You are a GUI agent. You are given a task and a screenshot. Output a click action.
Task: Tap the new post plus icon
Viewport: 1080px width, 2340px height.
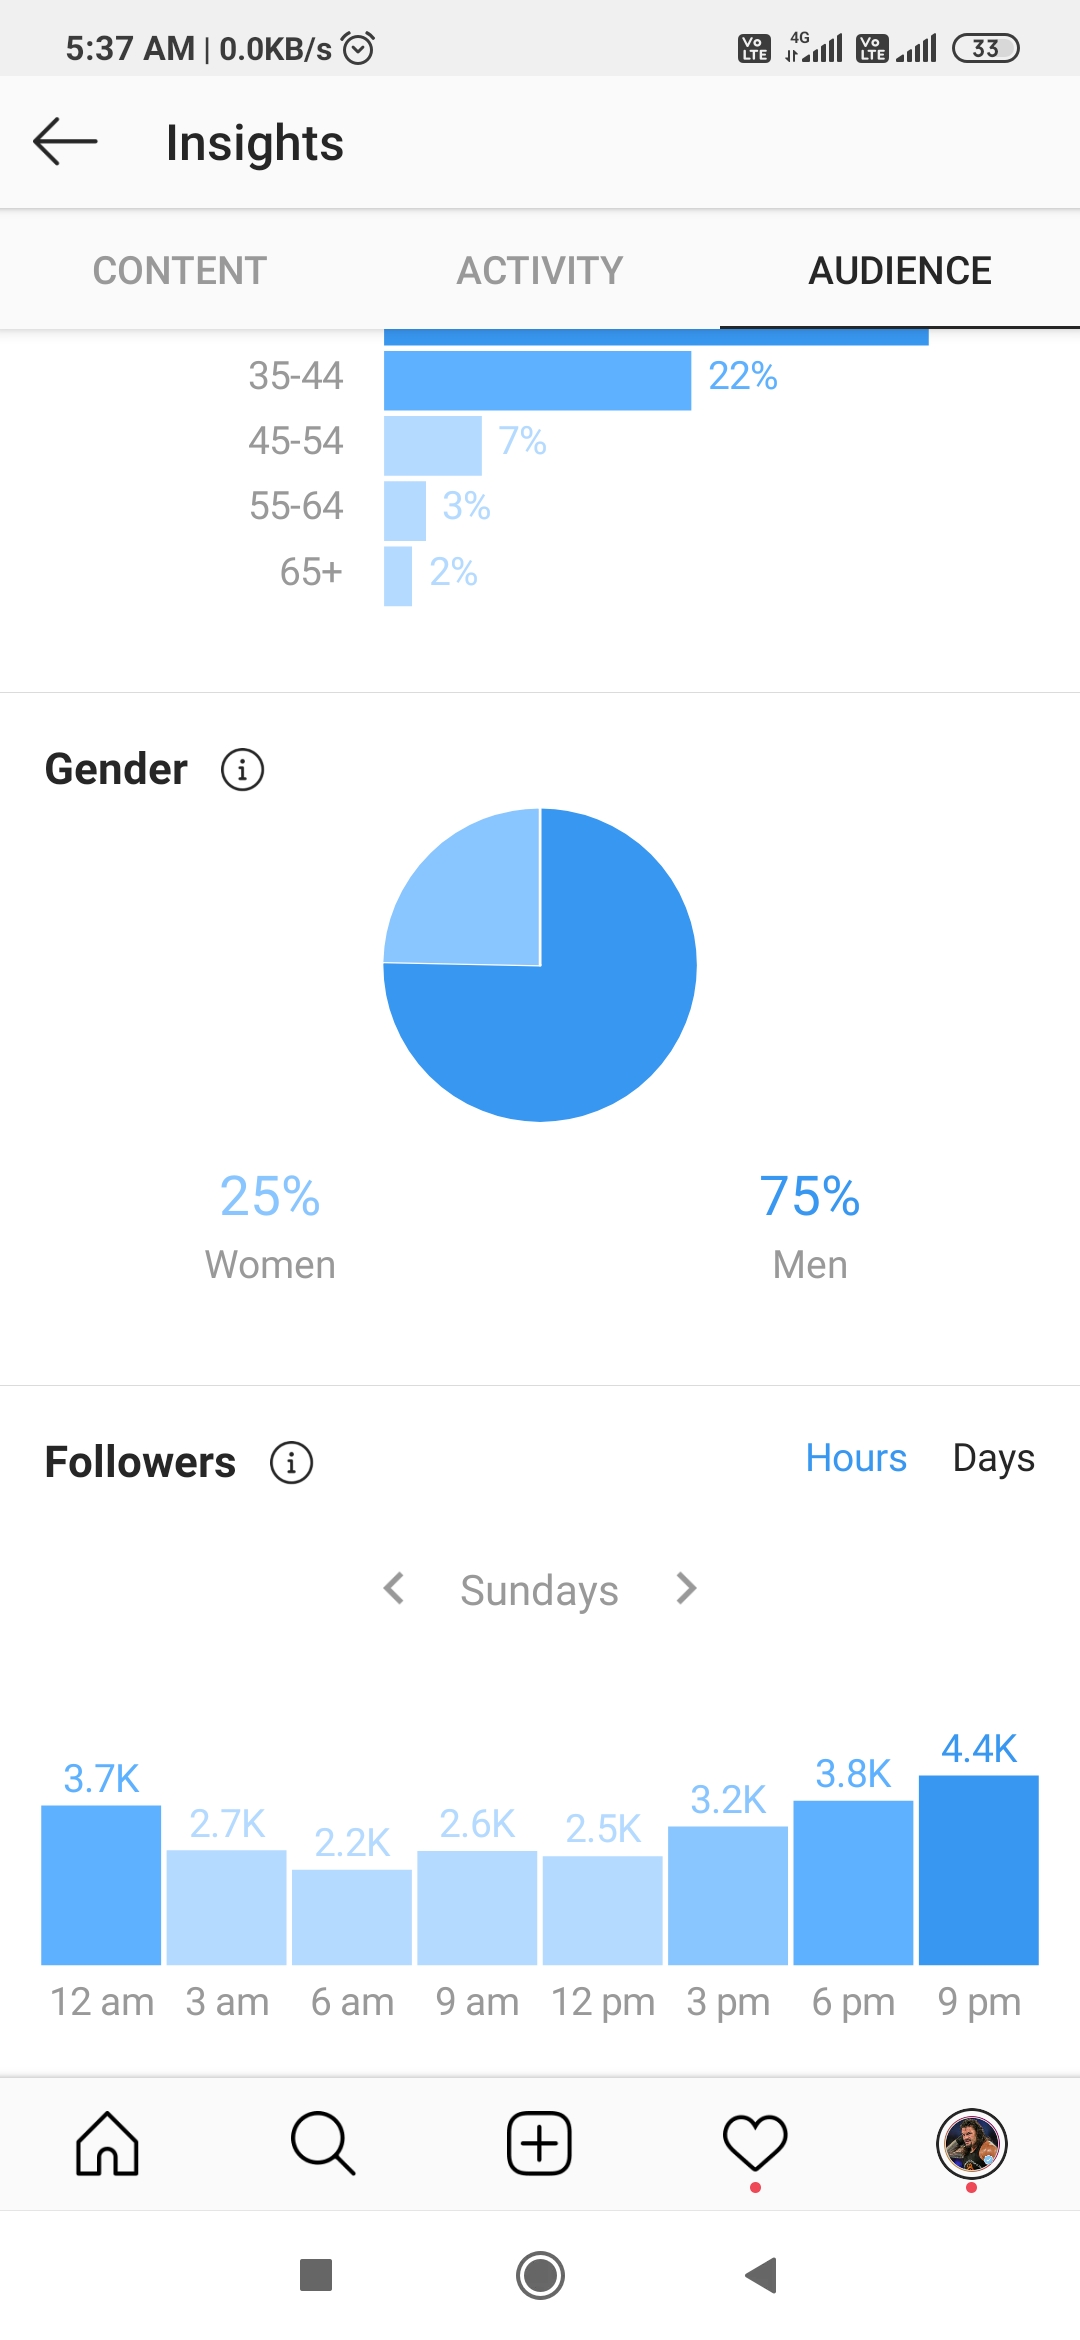539,2143
